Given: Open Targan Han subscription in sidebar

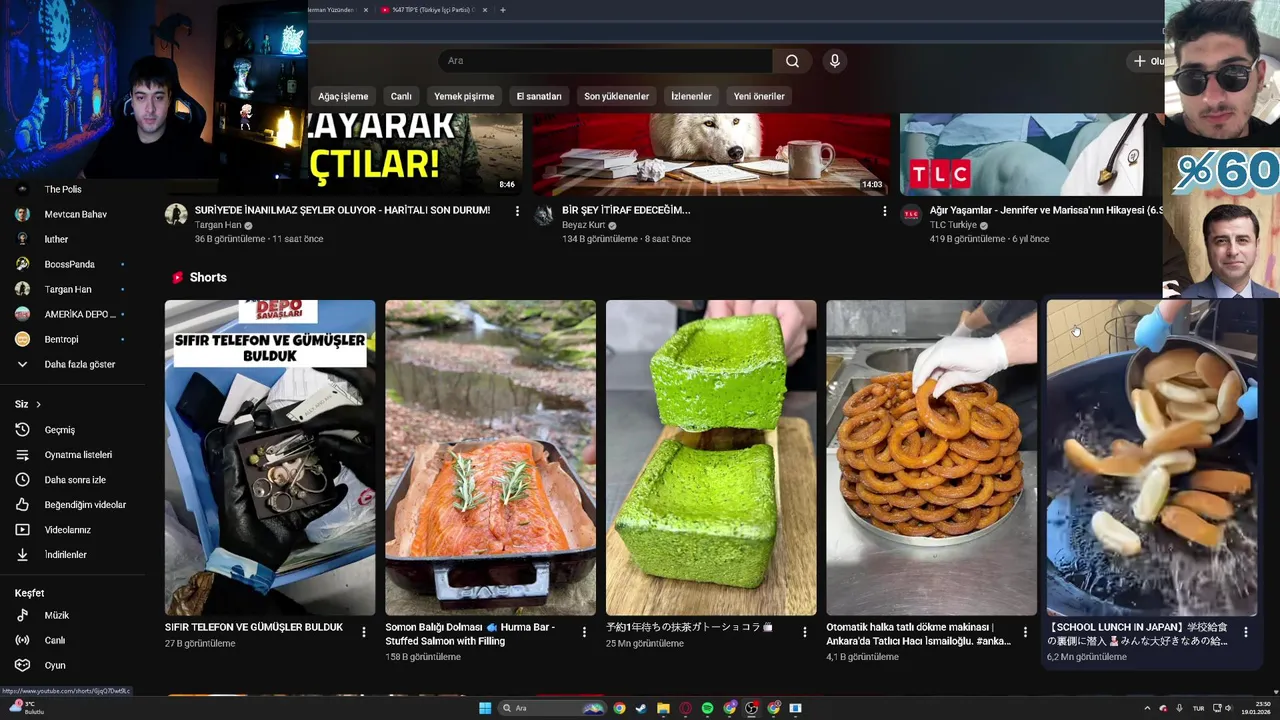Looking at the screenshot, I should [x=67, y=290].
